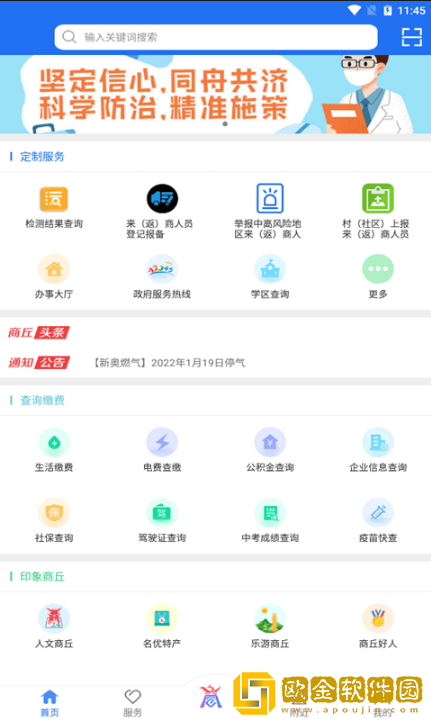Click the keyword search input field
The width and height of the screenshot is (431, 719).
[216, 37]
